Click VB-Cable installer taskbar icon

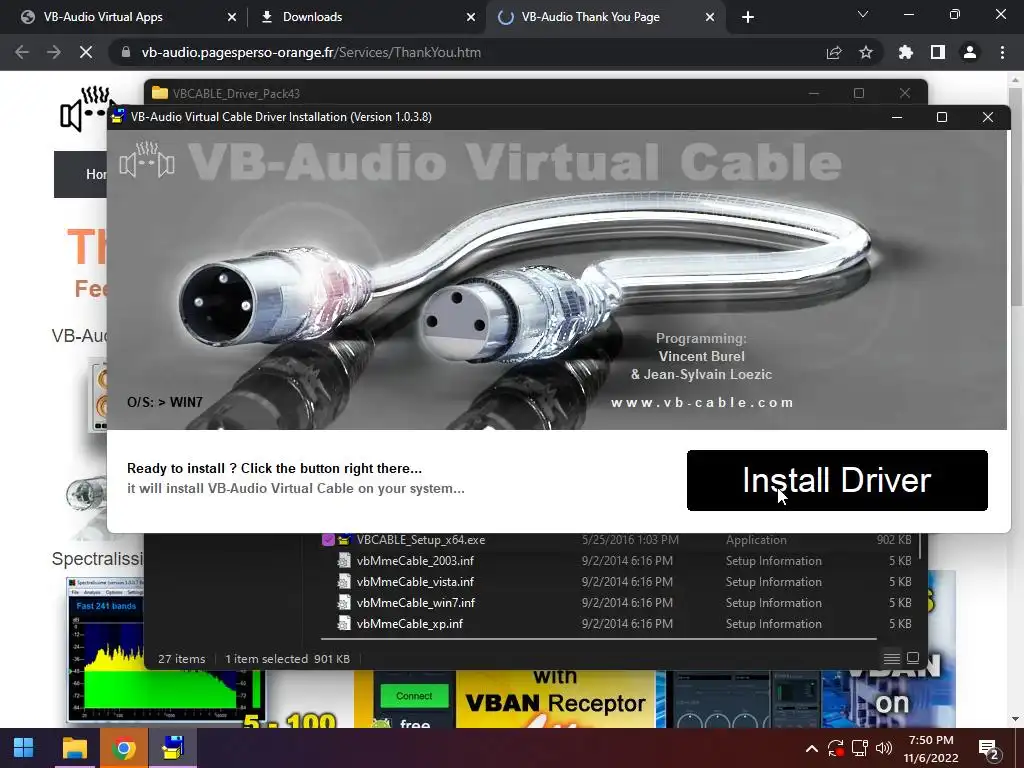point(173,748)
